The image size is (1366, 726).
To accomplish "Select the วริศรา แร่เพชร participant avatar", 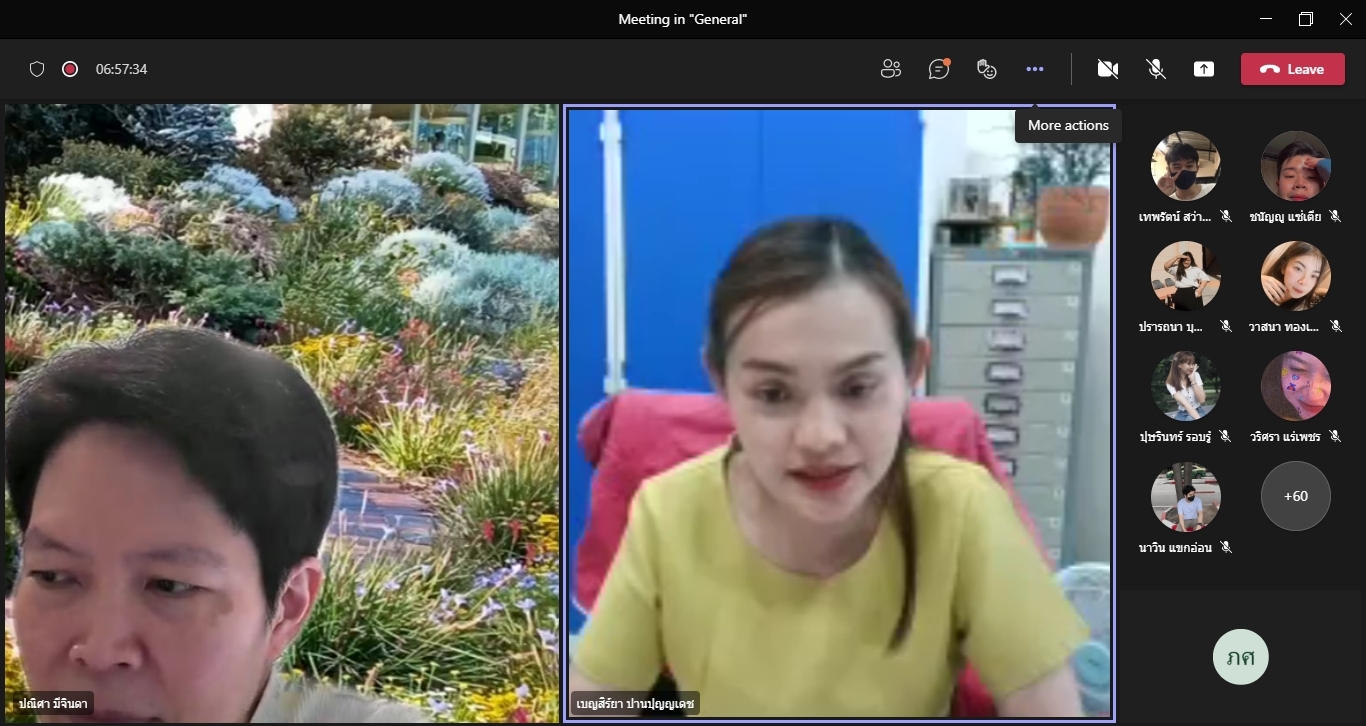I will (1296, 386).
